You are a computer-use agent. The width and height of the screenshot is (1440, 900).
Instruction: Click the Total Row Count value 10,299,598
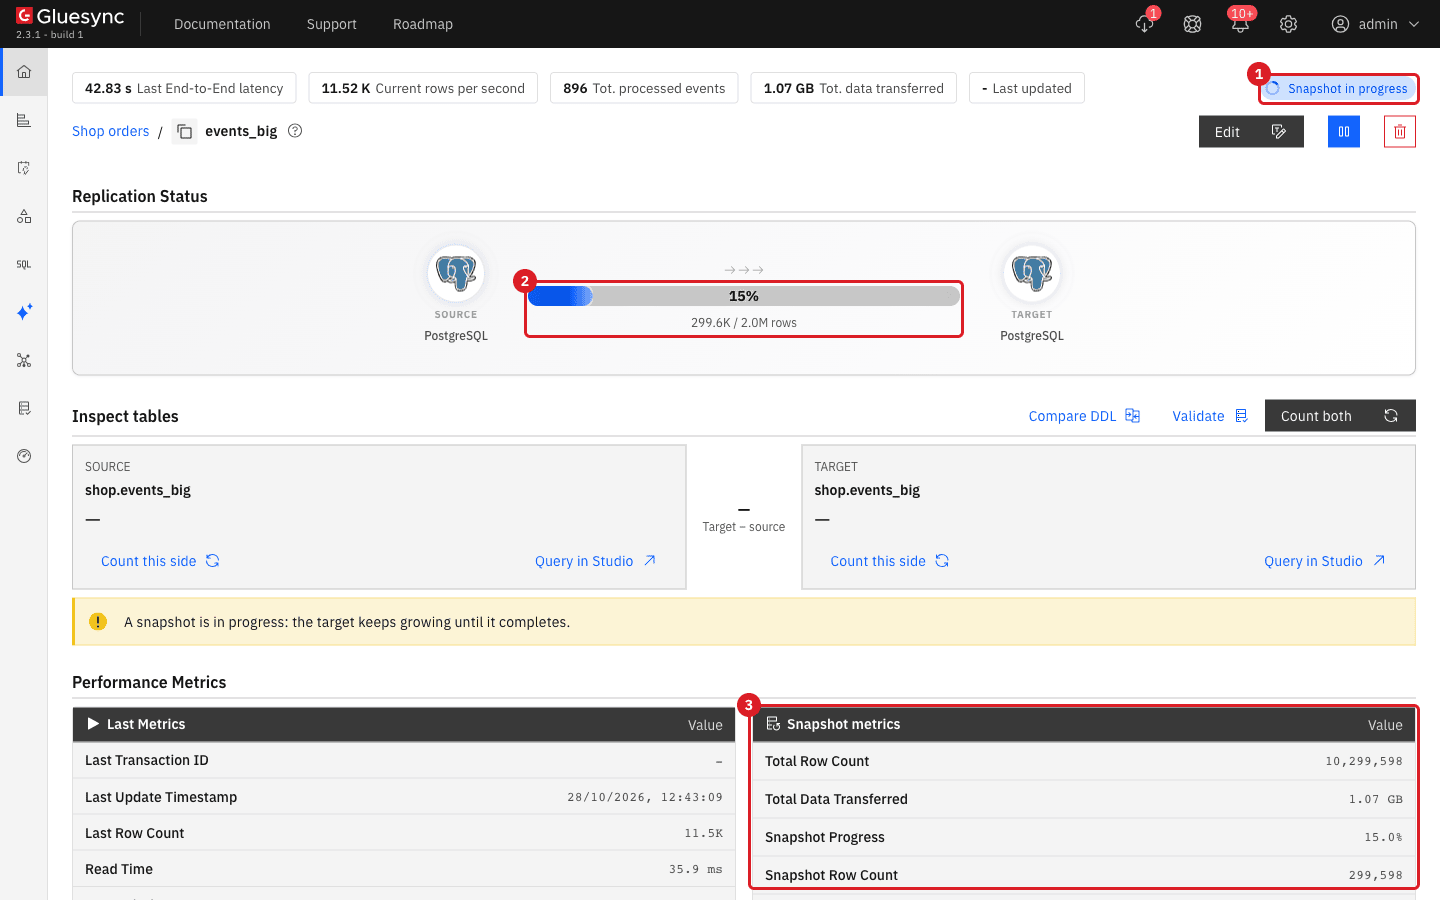[x=1364, y=761]
